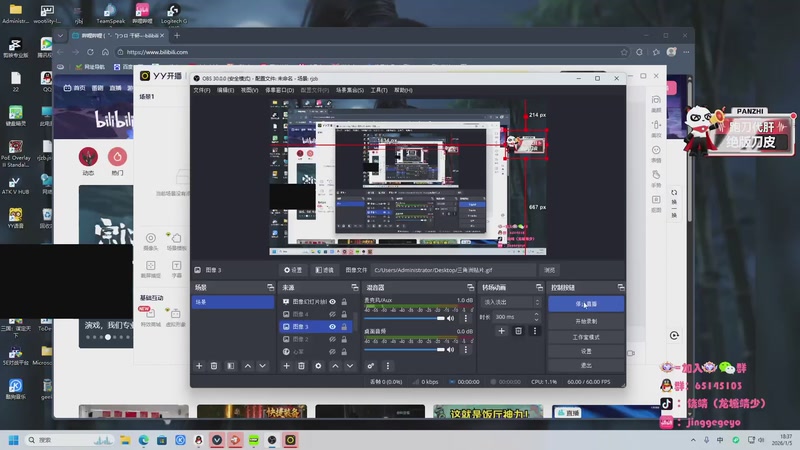Open OBS 场景集合(S) menu
800x450 pixels.
pos(350,90)
